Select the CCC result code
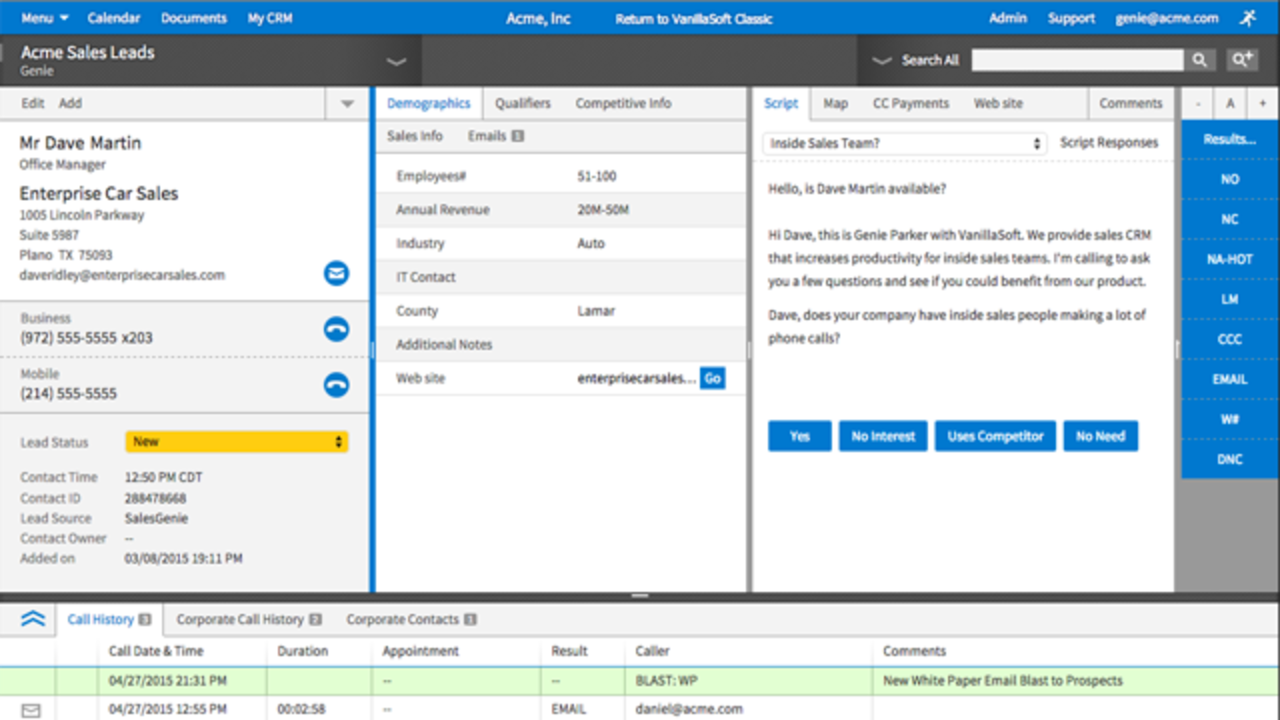 (x=1230, y=339)
